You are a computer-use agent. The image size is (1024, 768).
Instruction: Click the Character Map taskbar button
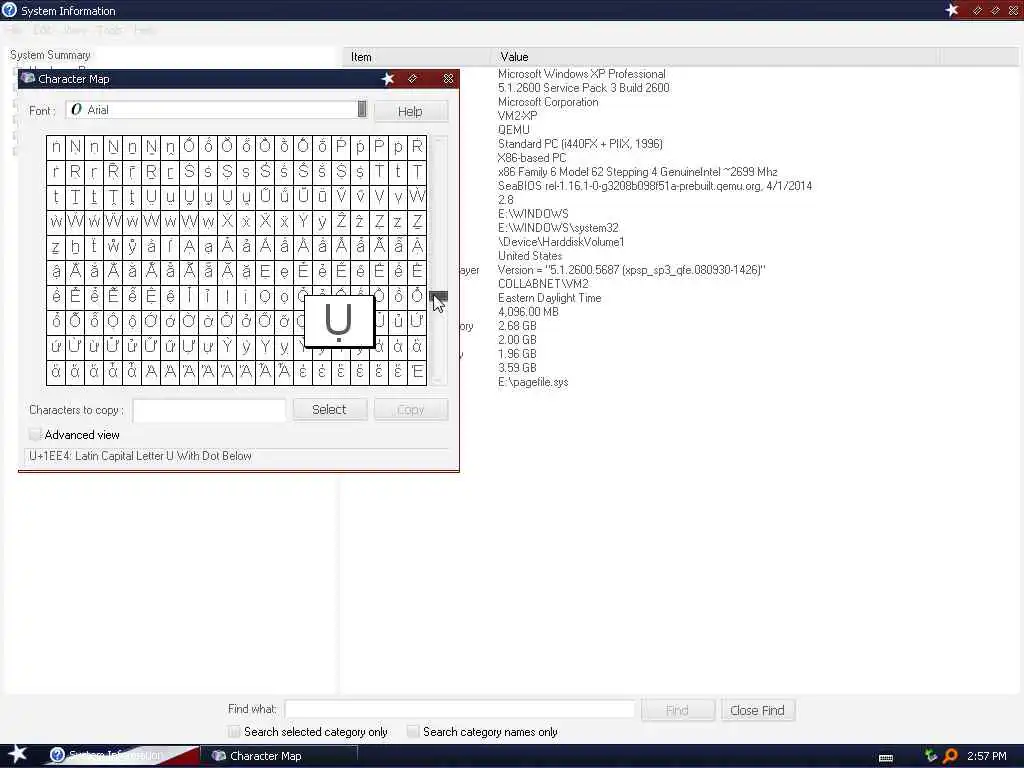pyautogui.click(x=280, y=756)
